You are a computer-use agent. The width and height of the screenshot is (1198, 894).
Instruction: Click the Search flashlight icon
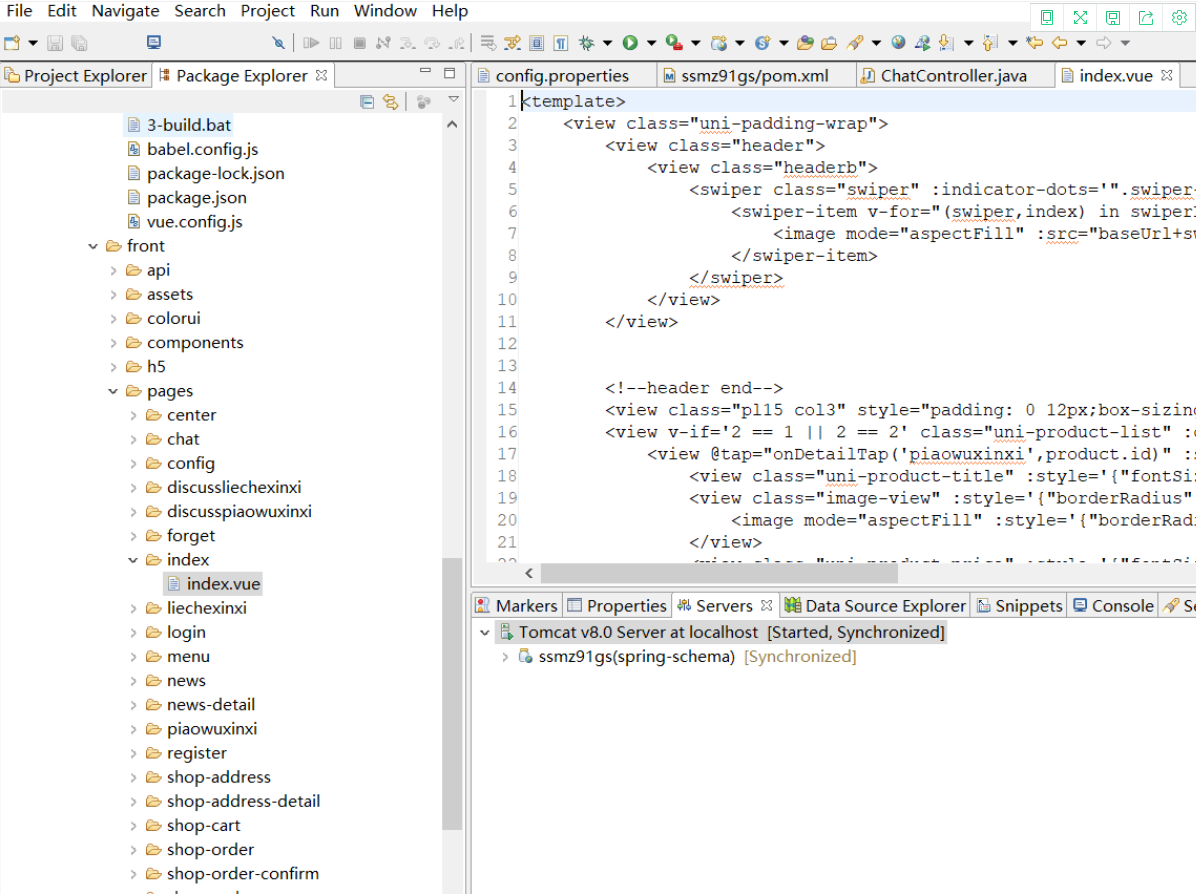(x=855, y=43)
